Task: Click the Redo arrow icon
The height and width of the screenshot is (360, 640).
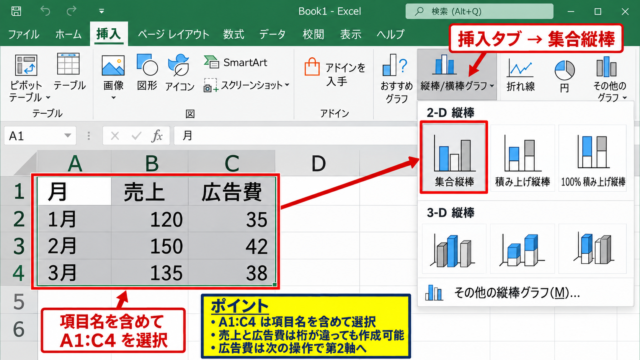Action: 72,11
